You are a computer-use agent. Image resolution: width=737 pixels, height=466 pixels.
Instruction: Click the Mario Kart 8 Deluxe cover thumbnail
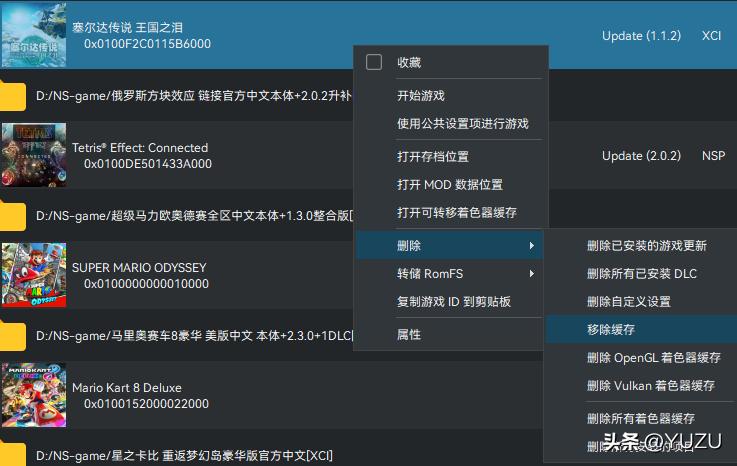click(x=34, y=395)
